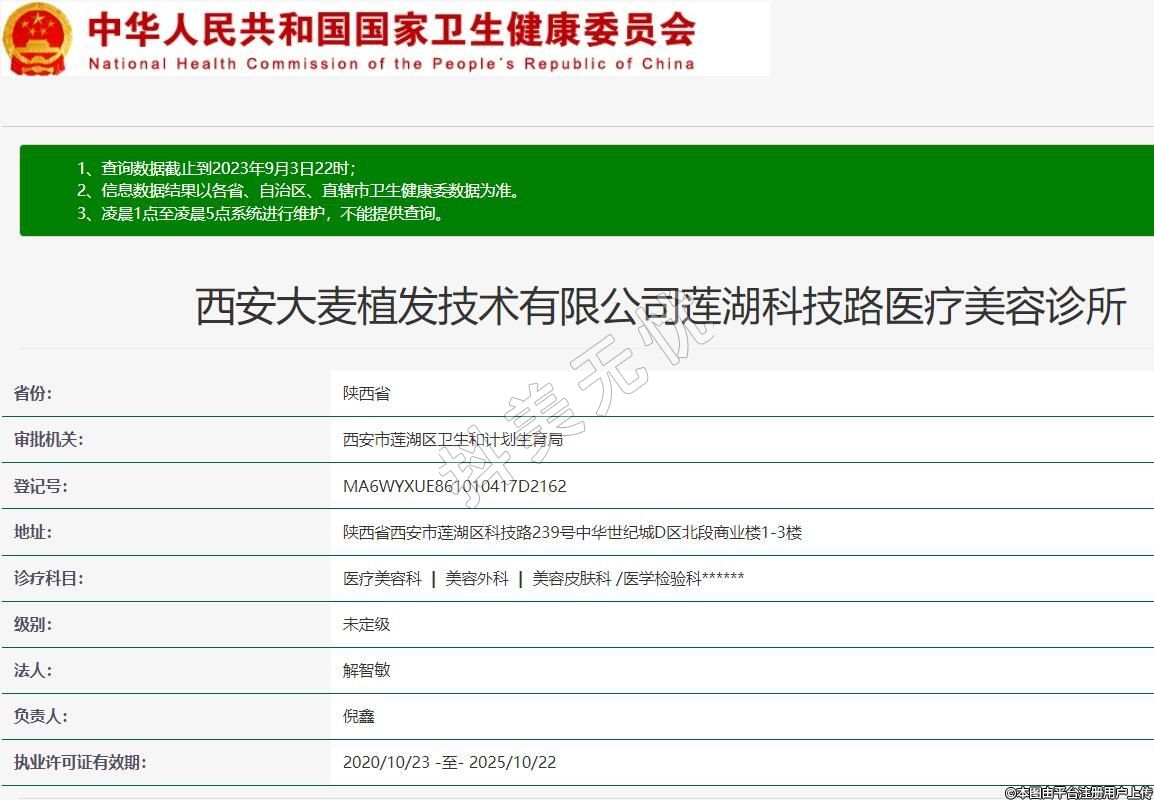The height and width of the screenshot is (800, 1154).
Task: Select the 未定级 level value
Action: (366, 625)
